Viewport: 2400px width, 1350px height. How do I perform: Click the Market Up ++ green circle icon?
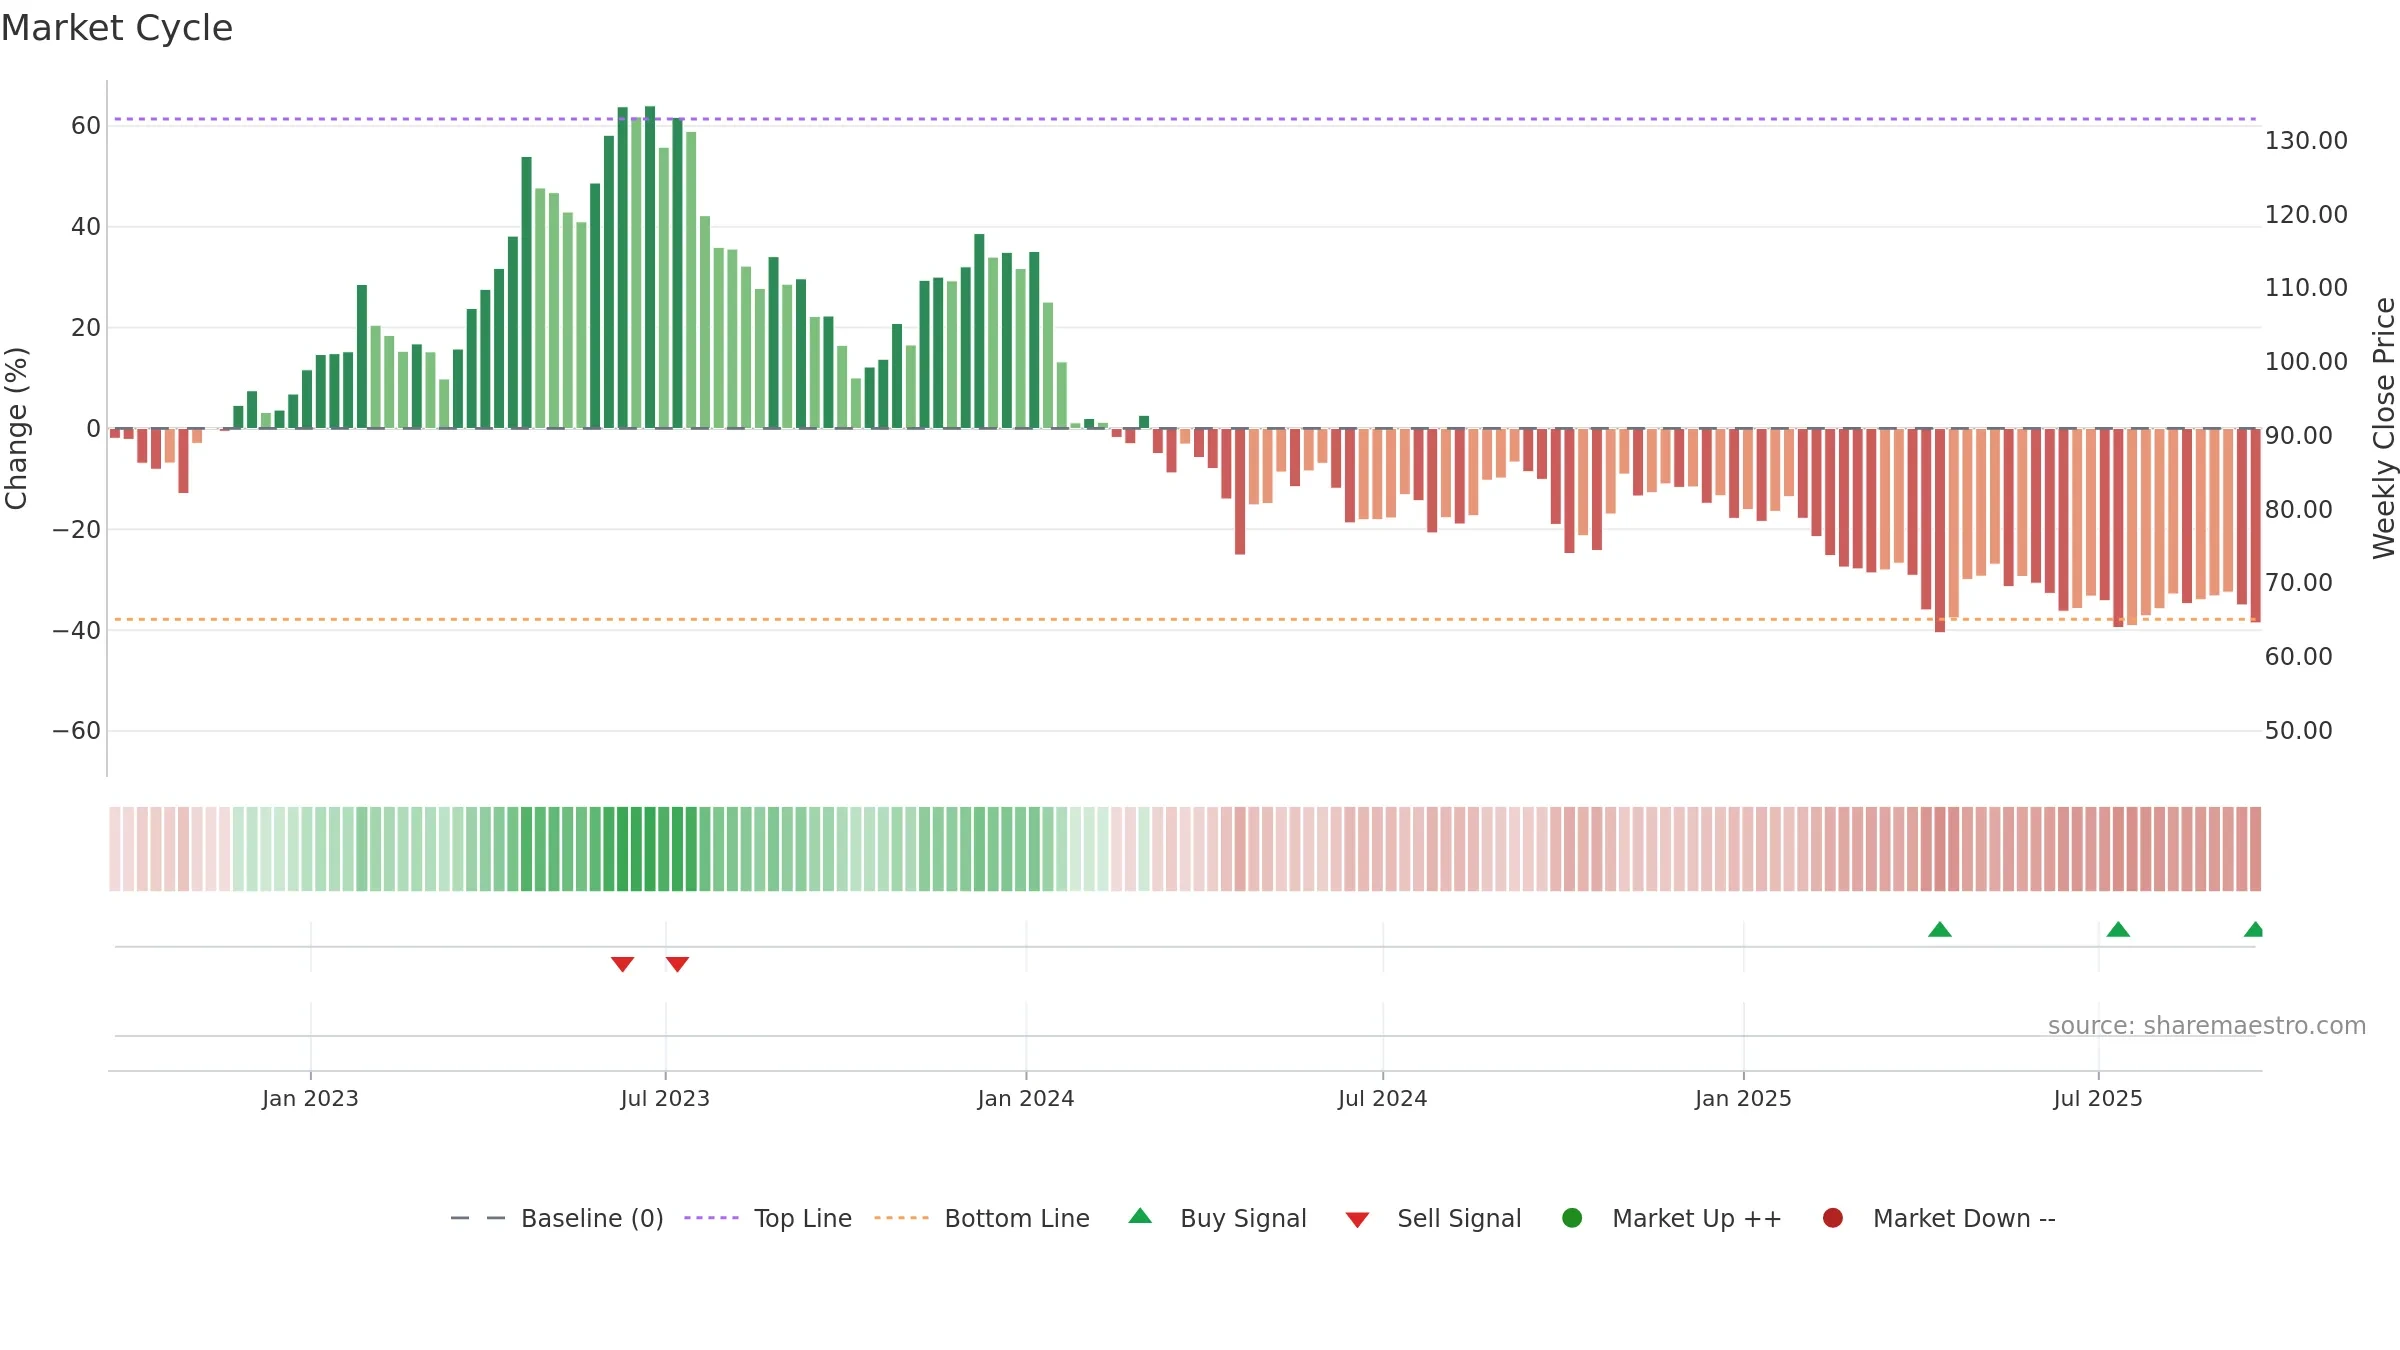pyautogui.click(x=1572, y=1218)
